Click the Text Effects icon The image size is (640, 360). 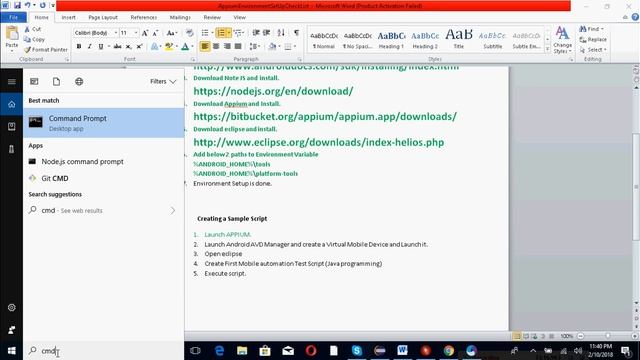tap(155, 47)
